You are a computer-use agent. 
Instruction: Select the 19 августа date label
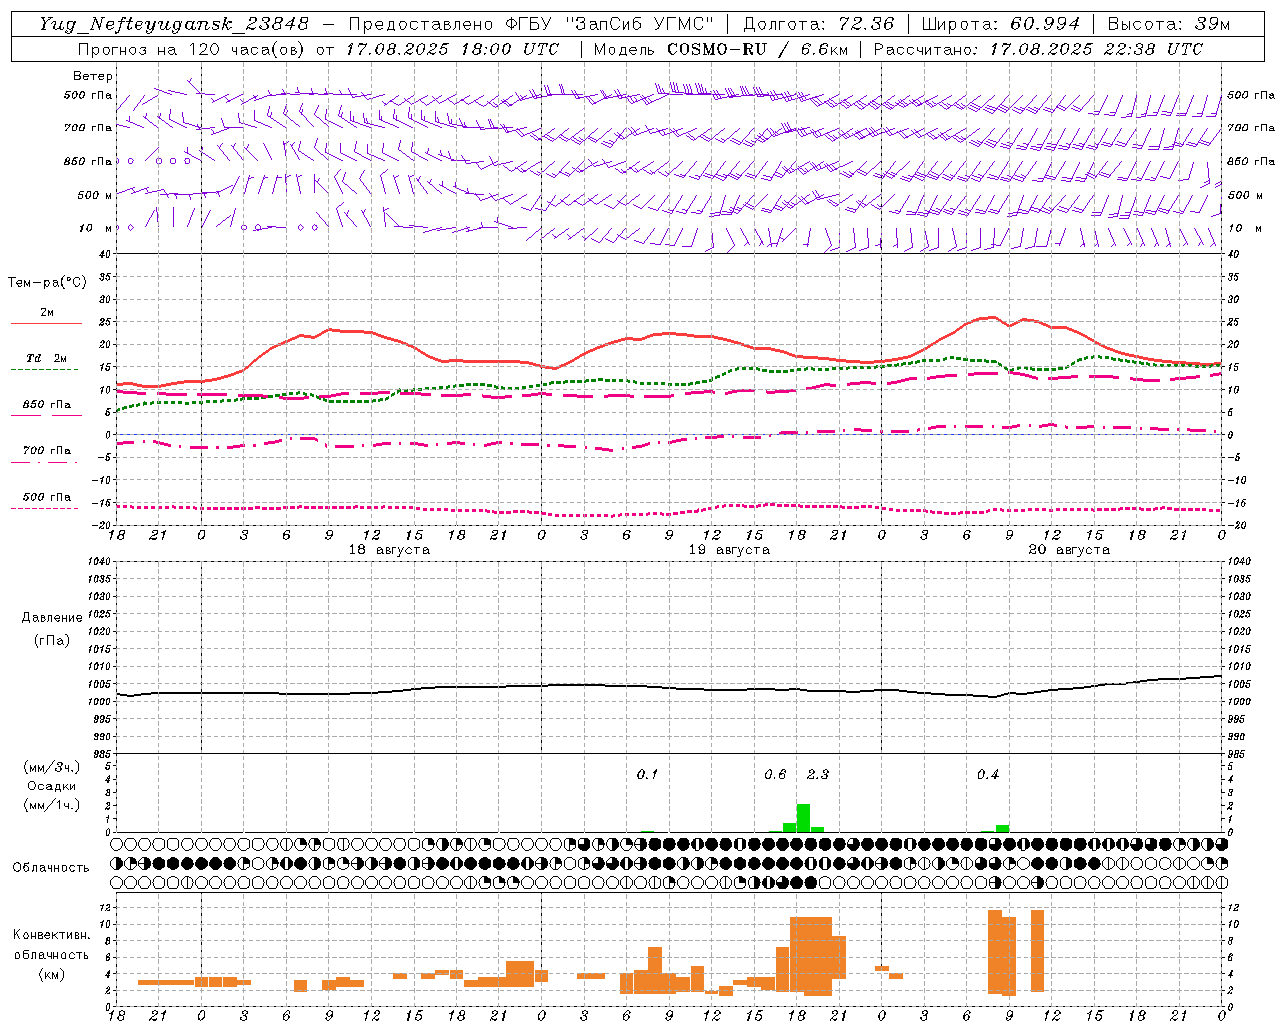point(729,550)
